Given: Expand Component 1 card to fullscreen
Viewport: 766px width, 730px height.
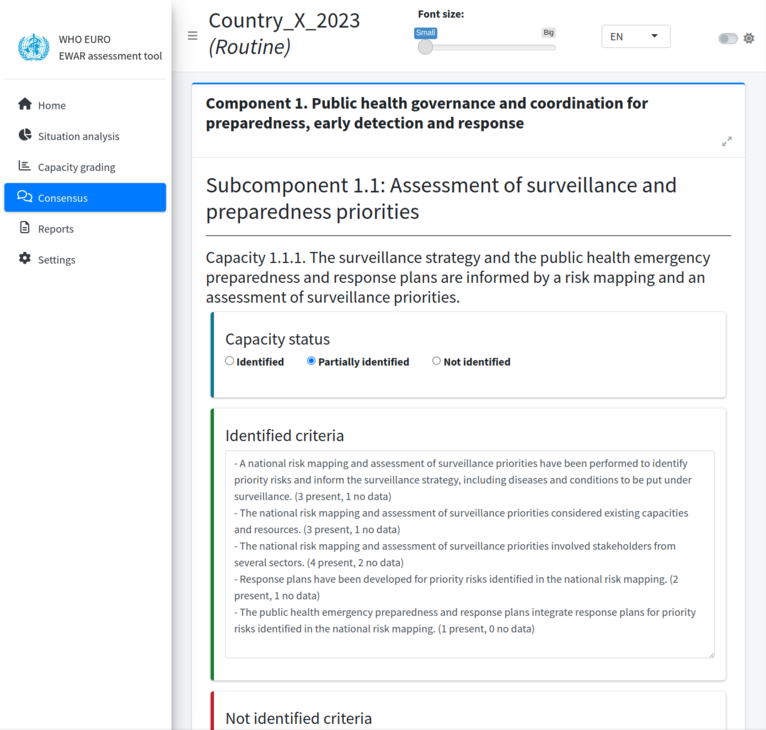Looking at the screenshot, I should tap(727, 141).
